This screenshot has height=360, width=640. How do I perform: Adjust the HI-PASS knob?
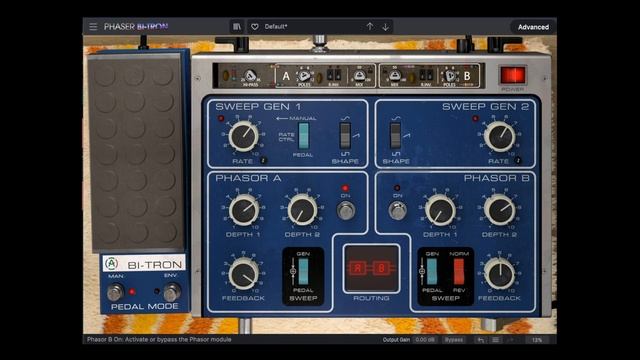251,76
